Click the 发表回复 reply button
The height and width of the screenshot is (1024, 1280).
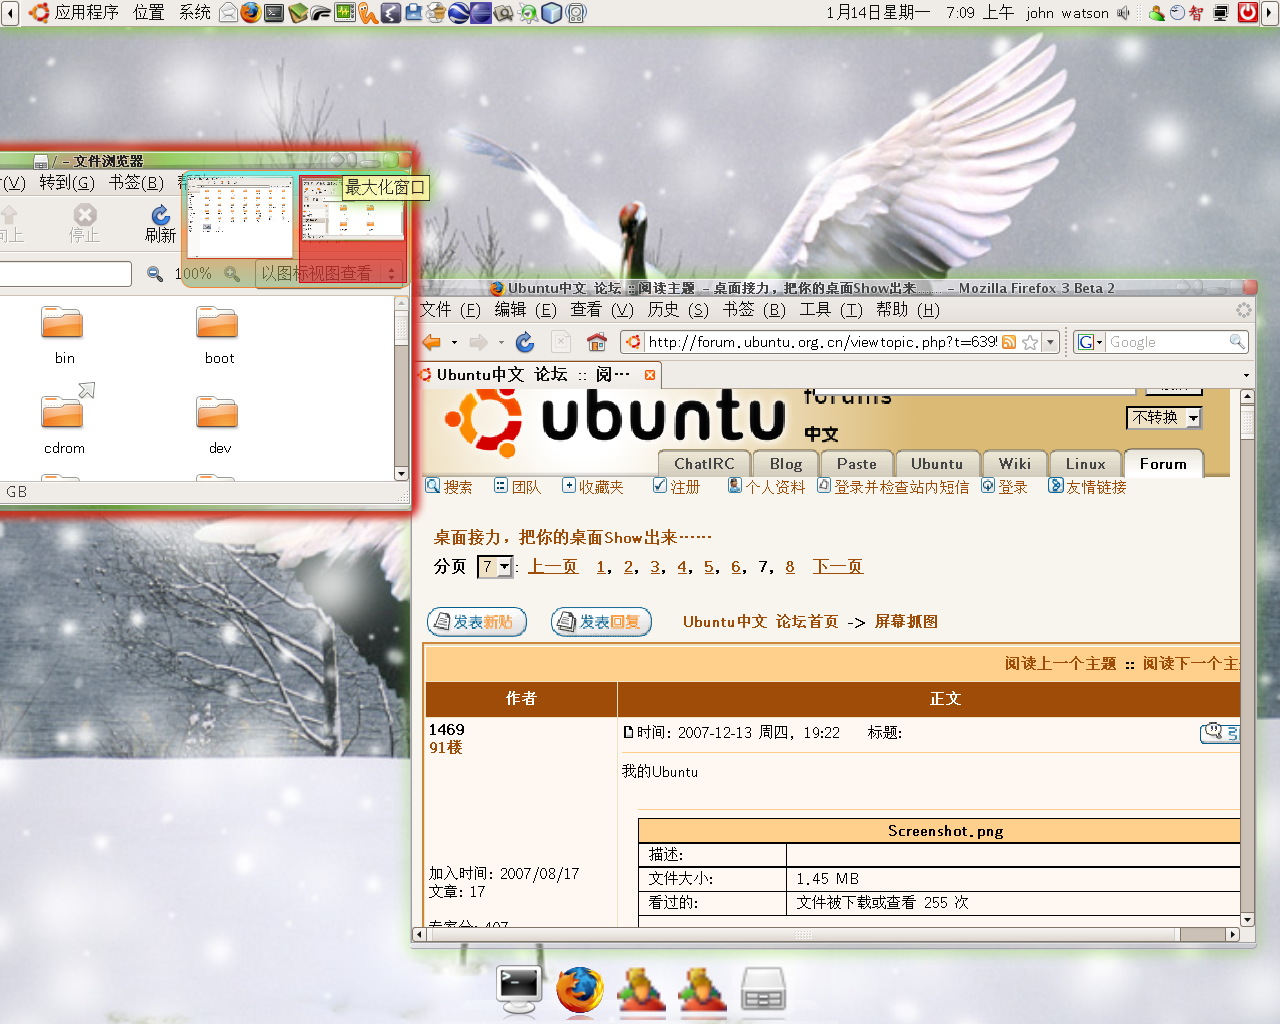pyautogui.click(x=601, y=622)
